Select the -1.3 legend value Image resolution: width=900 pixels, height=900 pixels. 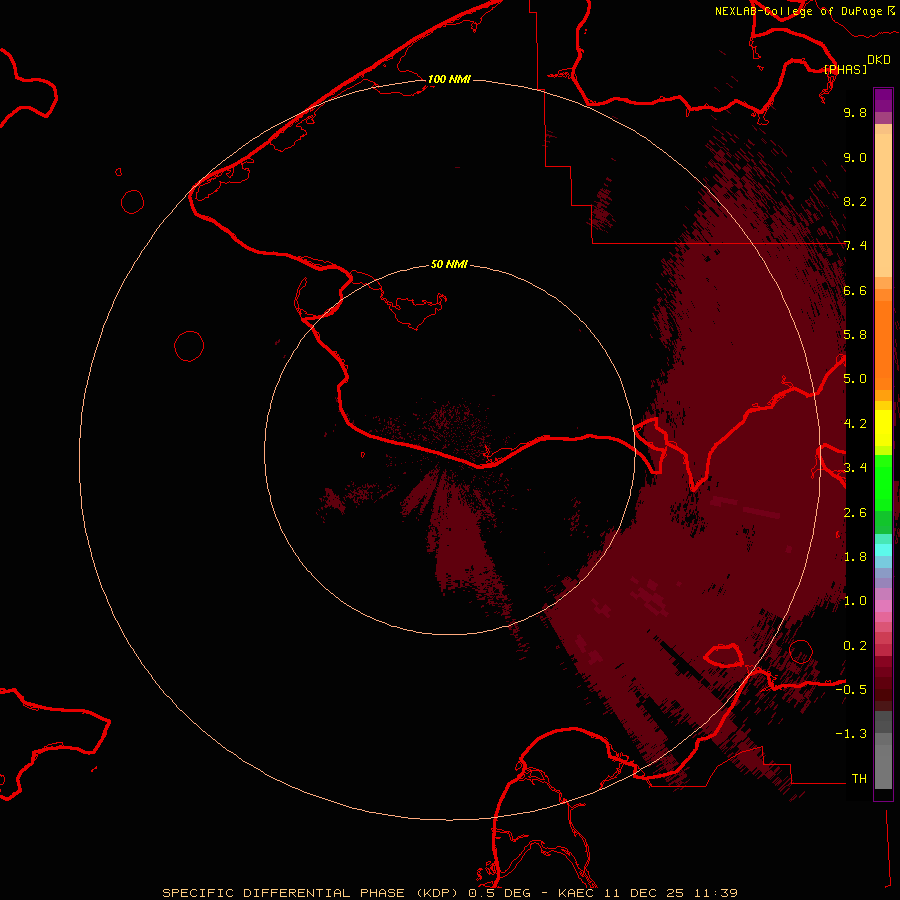(x=851, y=734)
